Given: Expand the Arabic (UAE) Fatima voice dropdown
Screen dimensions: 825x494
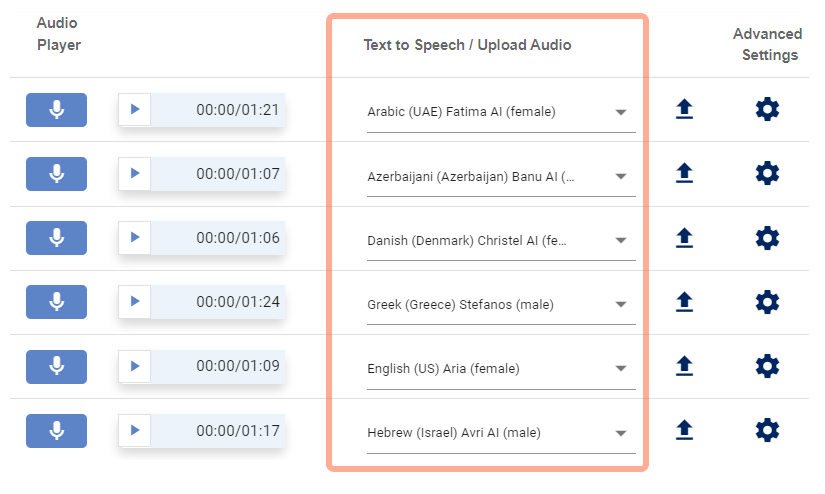Looking at the screenshot, I should 620,112.
